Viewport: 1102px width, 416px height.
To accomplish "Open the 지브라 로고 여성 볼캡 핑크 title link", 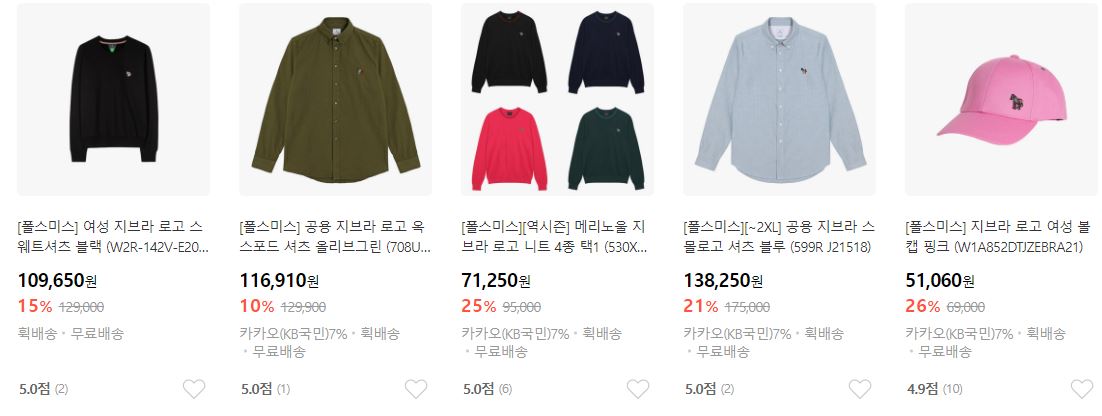I will [998, 237].
